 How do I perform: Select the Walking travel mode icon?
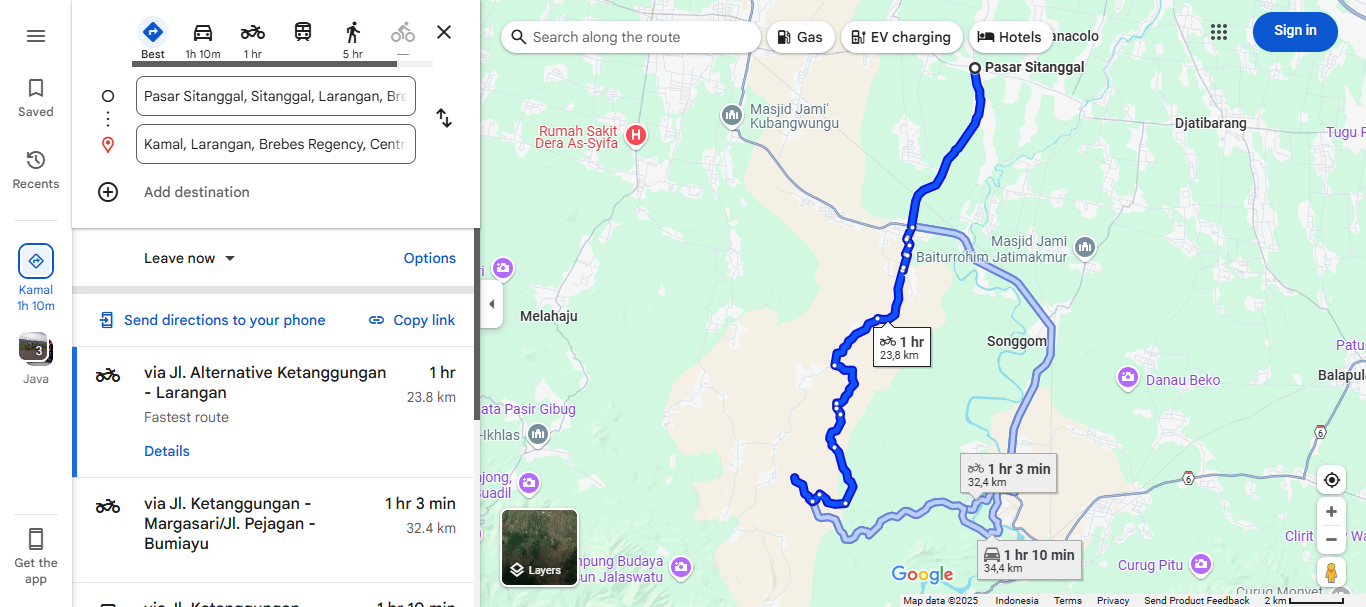[352, 32]
